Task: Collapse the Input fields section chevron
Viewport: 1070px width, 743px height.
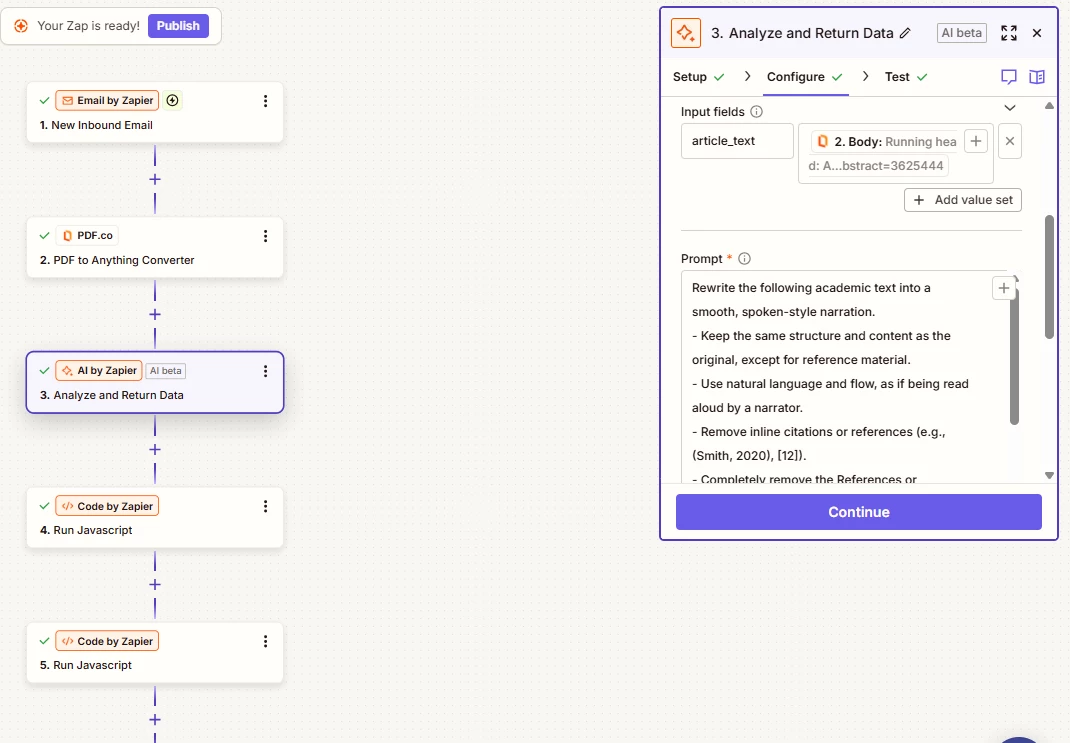Action: pos(1010,108)
